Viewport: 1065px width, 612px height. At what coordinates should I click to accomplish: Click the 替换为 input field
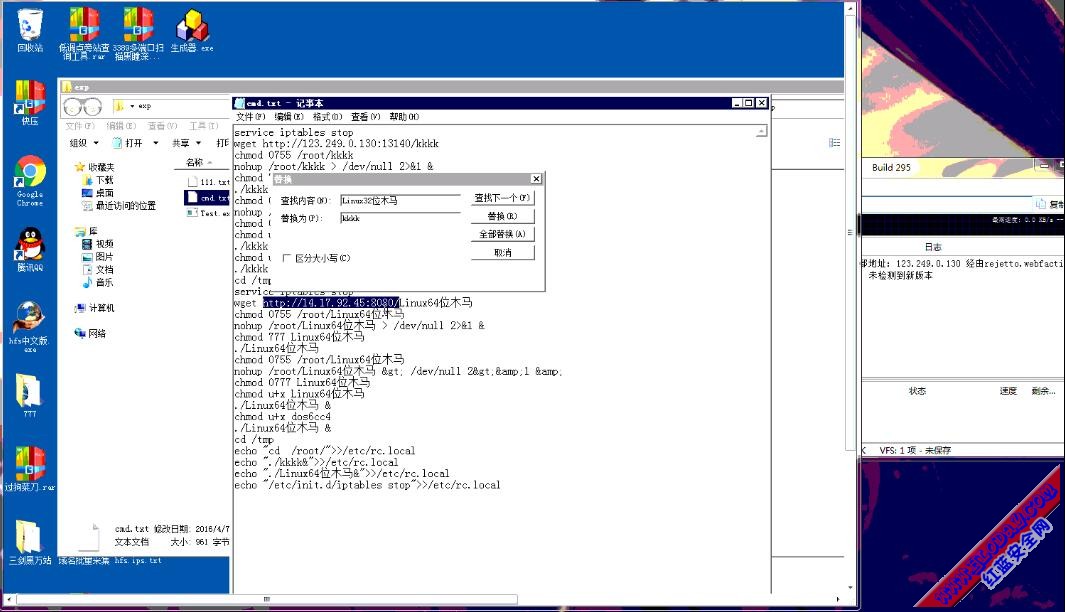(399, 217)
